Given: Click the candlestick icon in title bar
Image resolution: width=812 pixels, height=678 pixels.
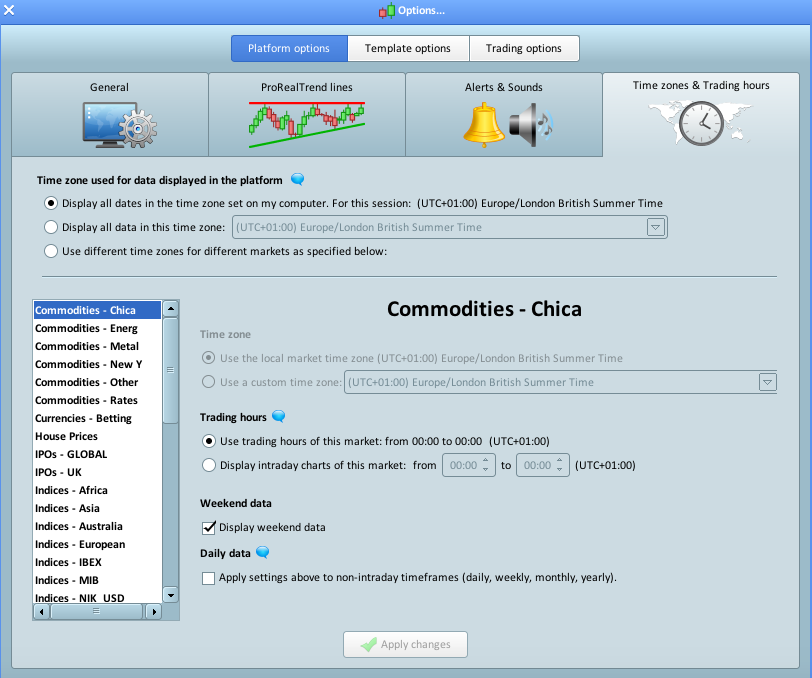Looking at the screenshot, I should tap(386, 10).
